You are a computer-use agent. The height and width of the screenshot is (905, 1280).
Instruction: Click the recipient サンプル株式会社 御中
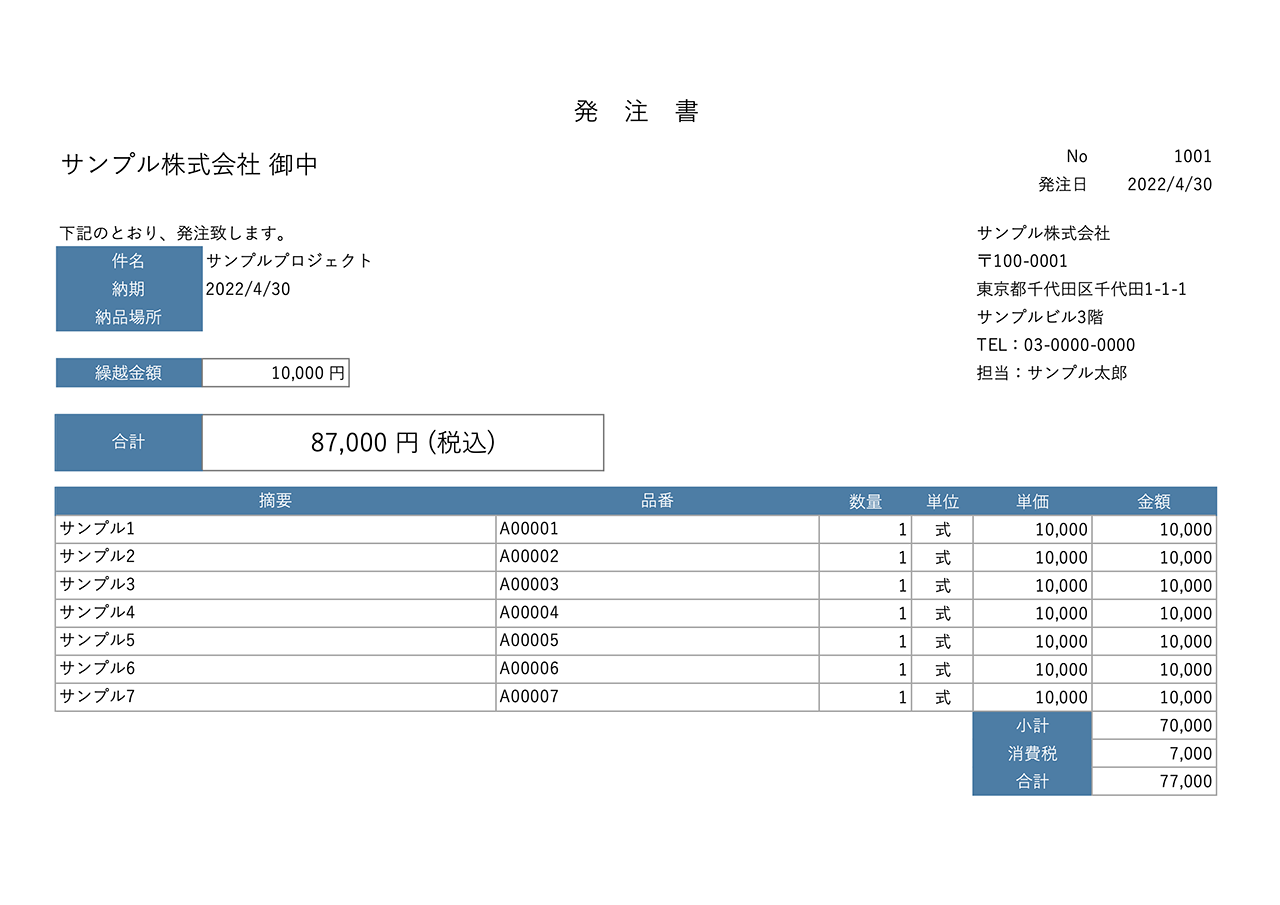tap(189, 165)
